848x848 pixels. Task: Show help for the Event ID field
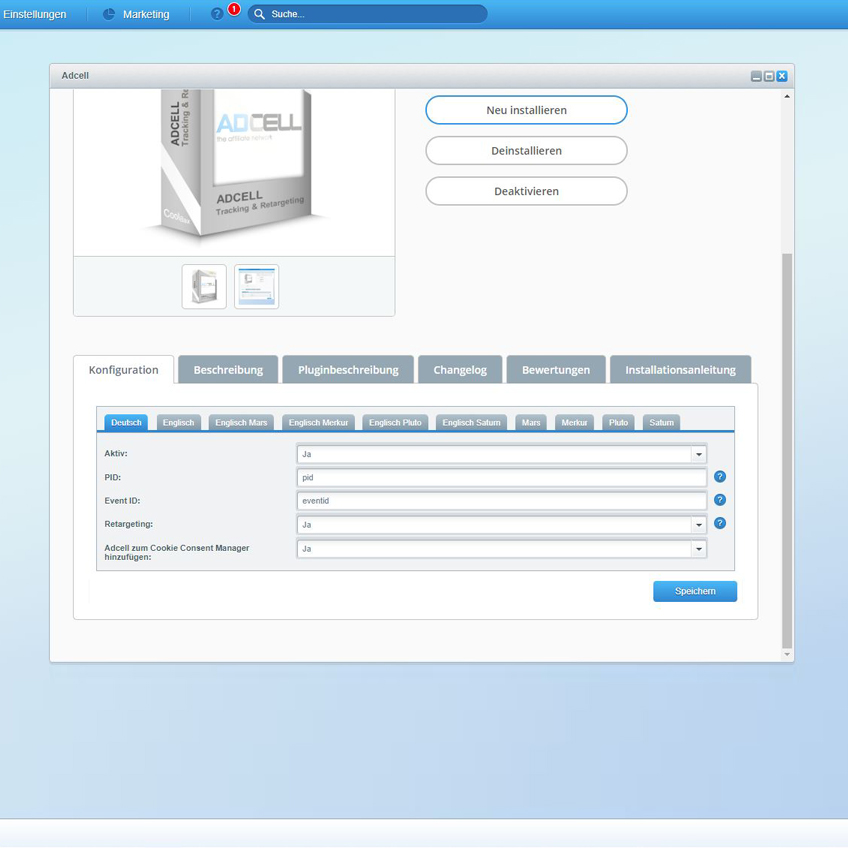(720, 500)
